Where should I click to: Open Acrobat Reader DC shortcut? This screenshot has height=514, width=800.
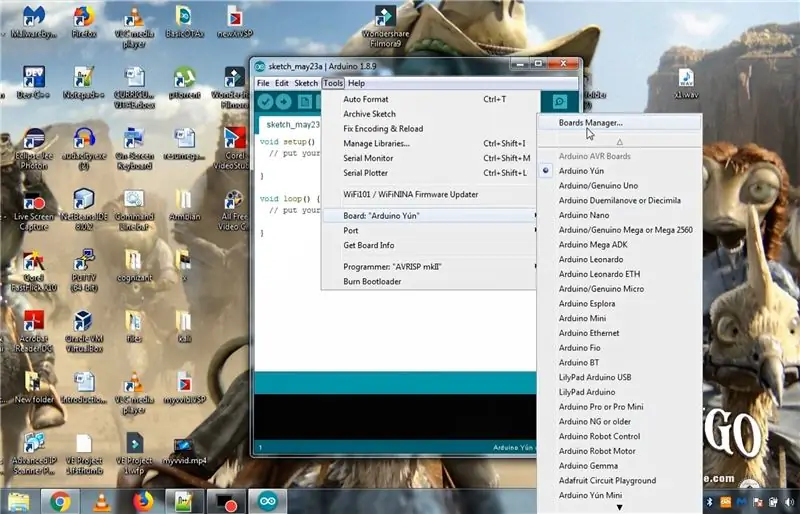point(34,332)
